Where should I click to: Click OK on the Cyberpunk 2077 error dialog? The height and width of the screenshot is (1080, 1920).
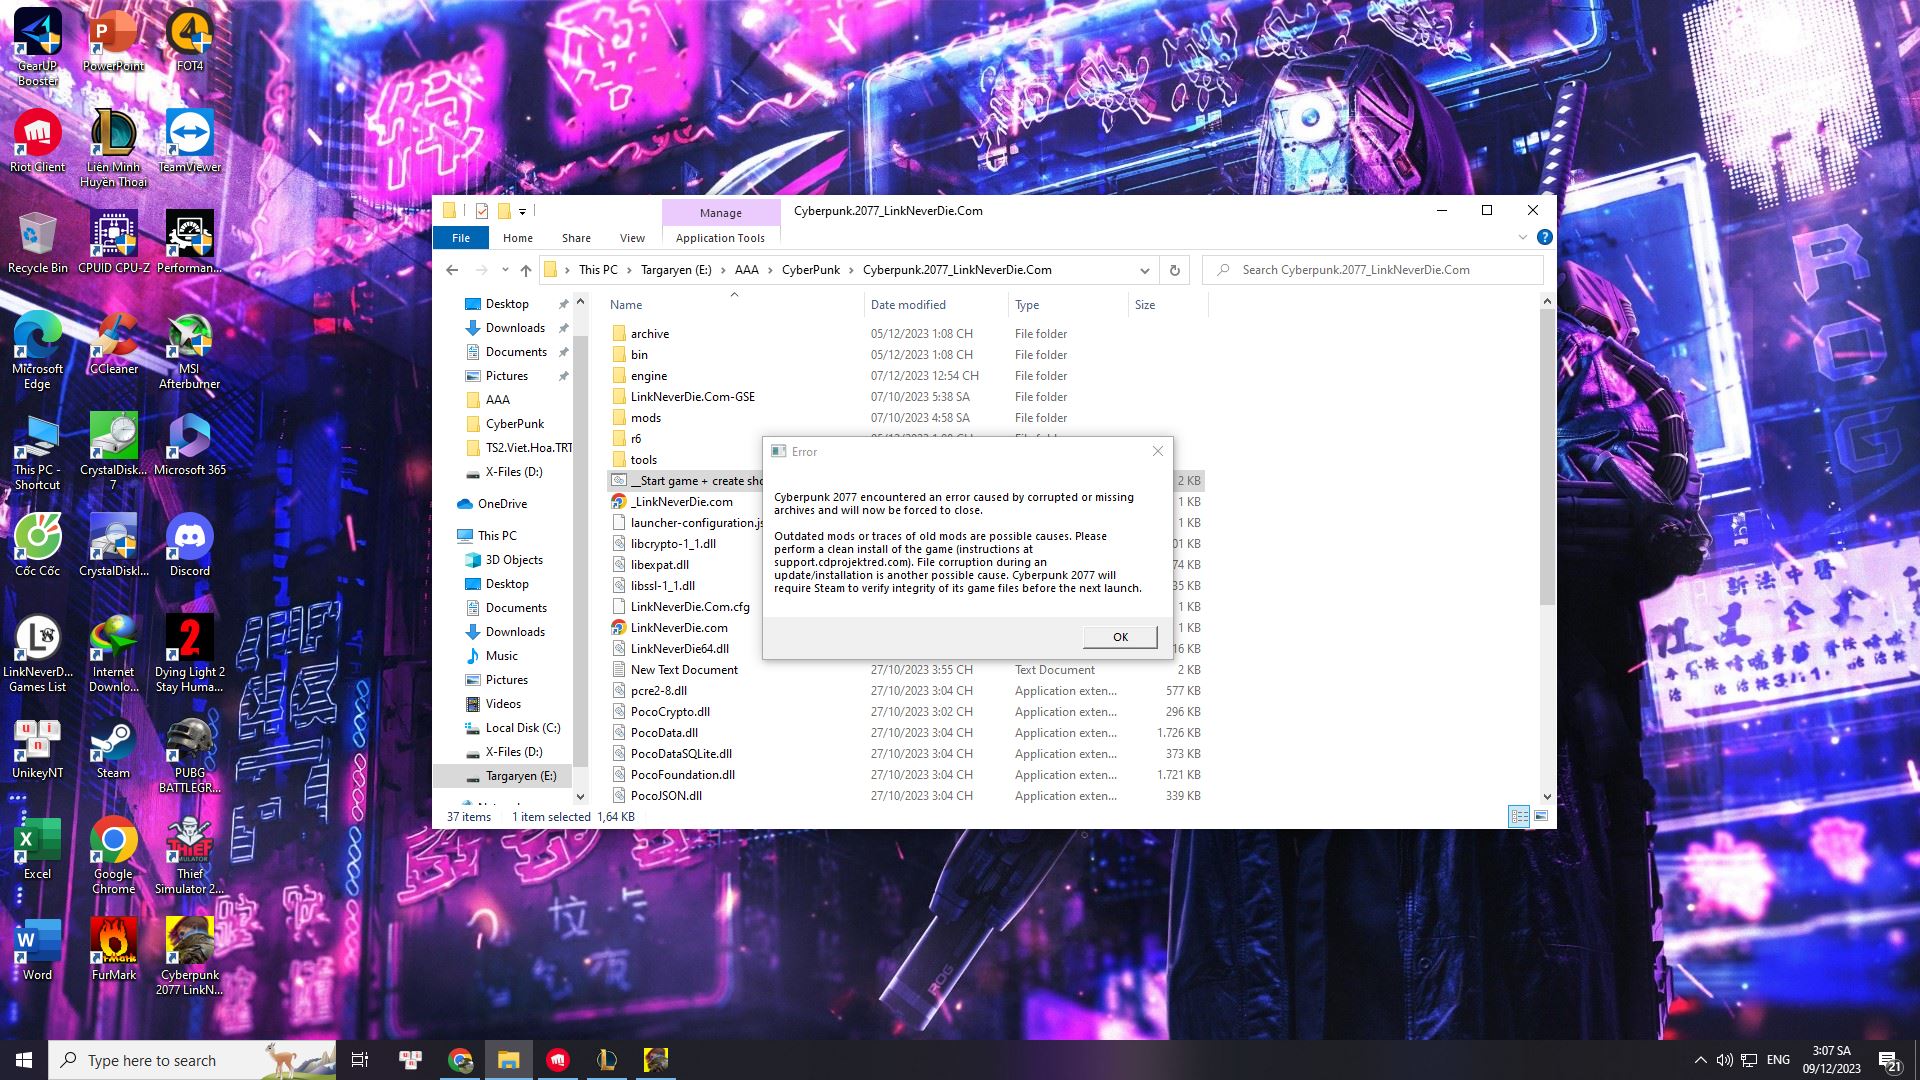(x=1119, y=636)
